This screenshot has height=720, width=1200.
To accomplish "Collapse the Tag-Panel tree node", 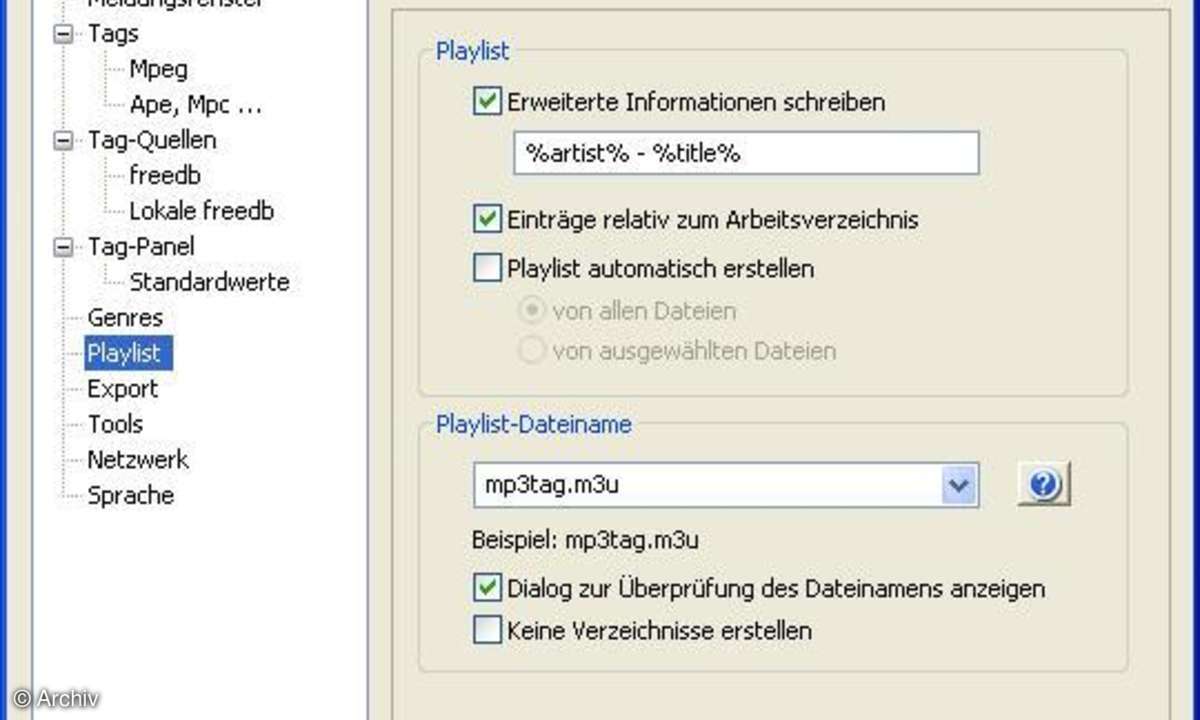I will [65, 246].
